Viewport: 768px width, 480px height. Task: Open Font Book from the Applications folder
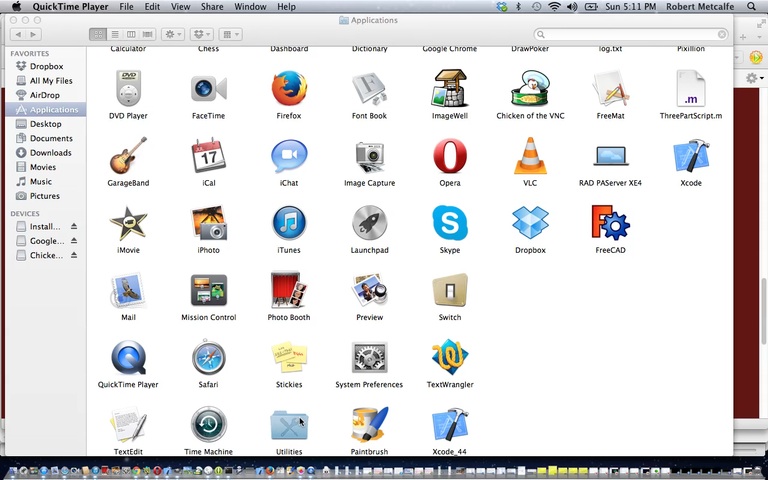point(369,89)
